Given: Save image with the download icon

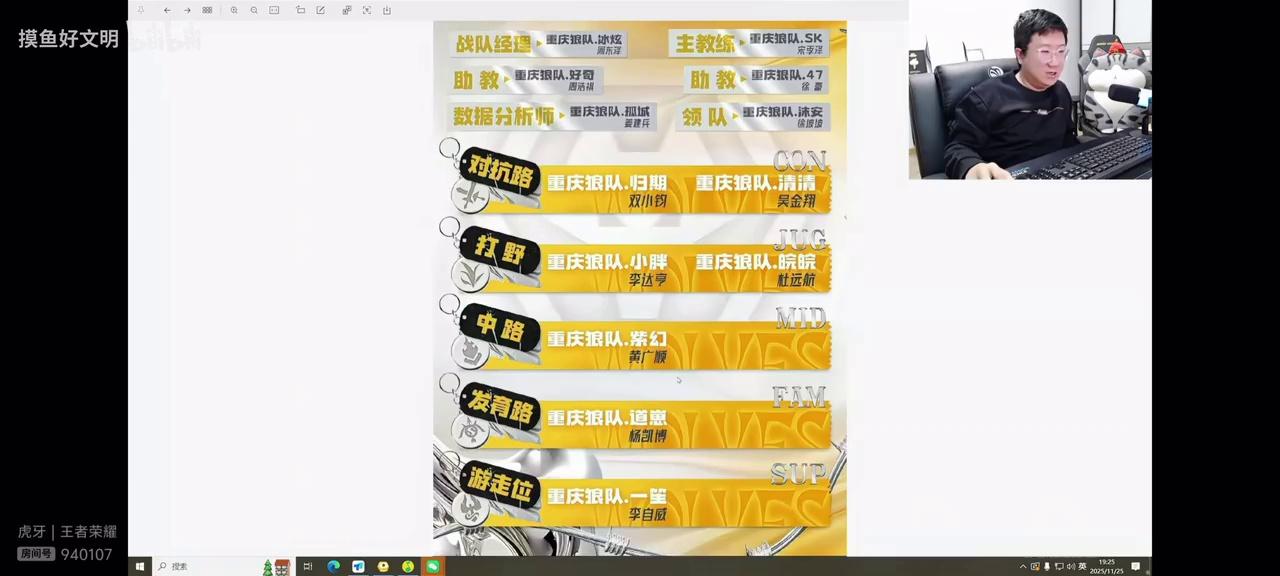Looking at the screenshot, I should pos(387,10).
